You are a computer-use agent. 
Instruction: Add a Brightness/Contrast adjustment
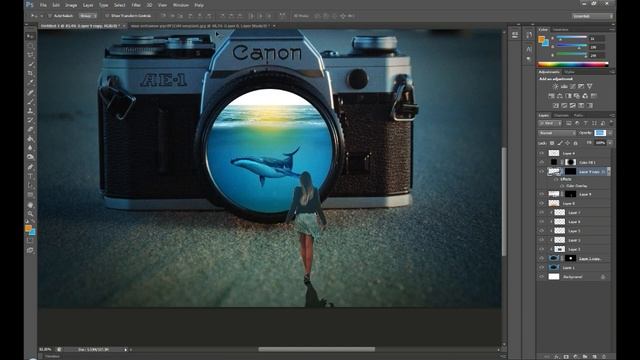point(556,87)
